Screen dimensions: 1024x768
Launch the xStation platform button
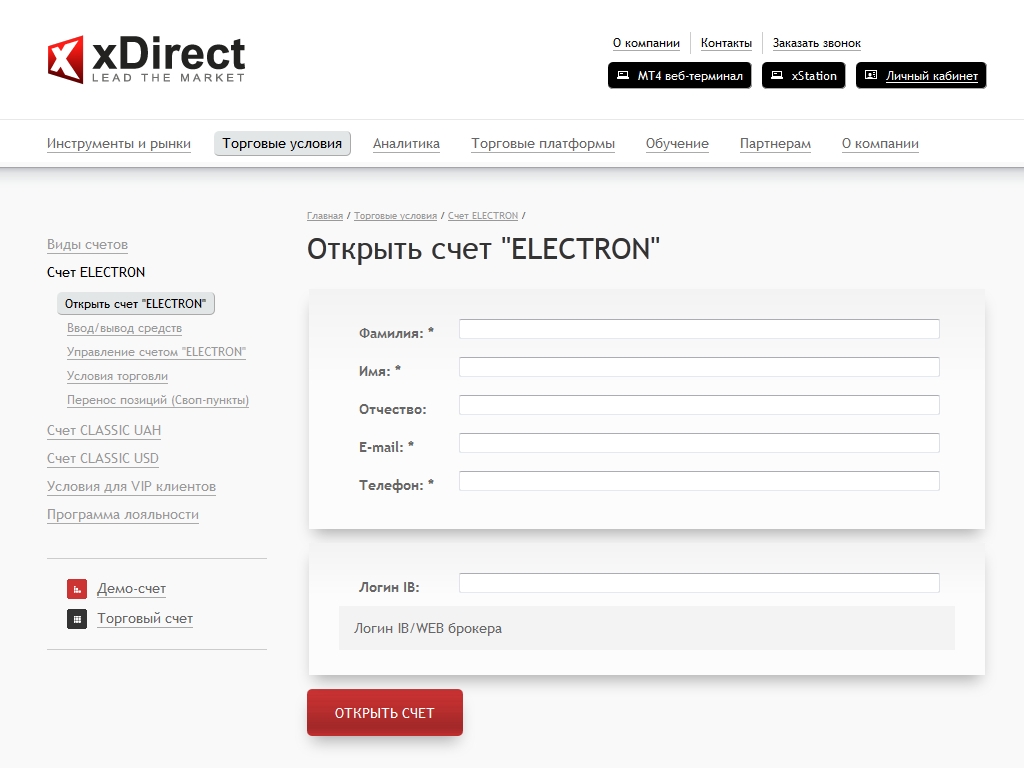click(x=804, y=76)
